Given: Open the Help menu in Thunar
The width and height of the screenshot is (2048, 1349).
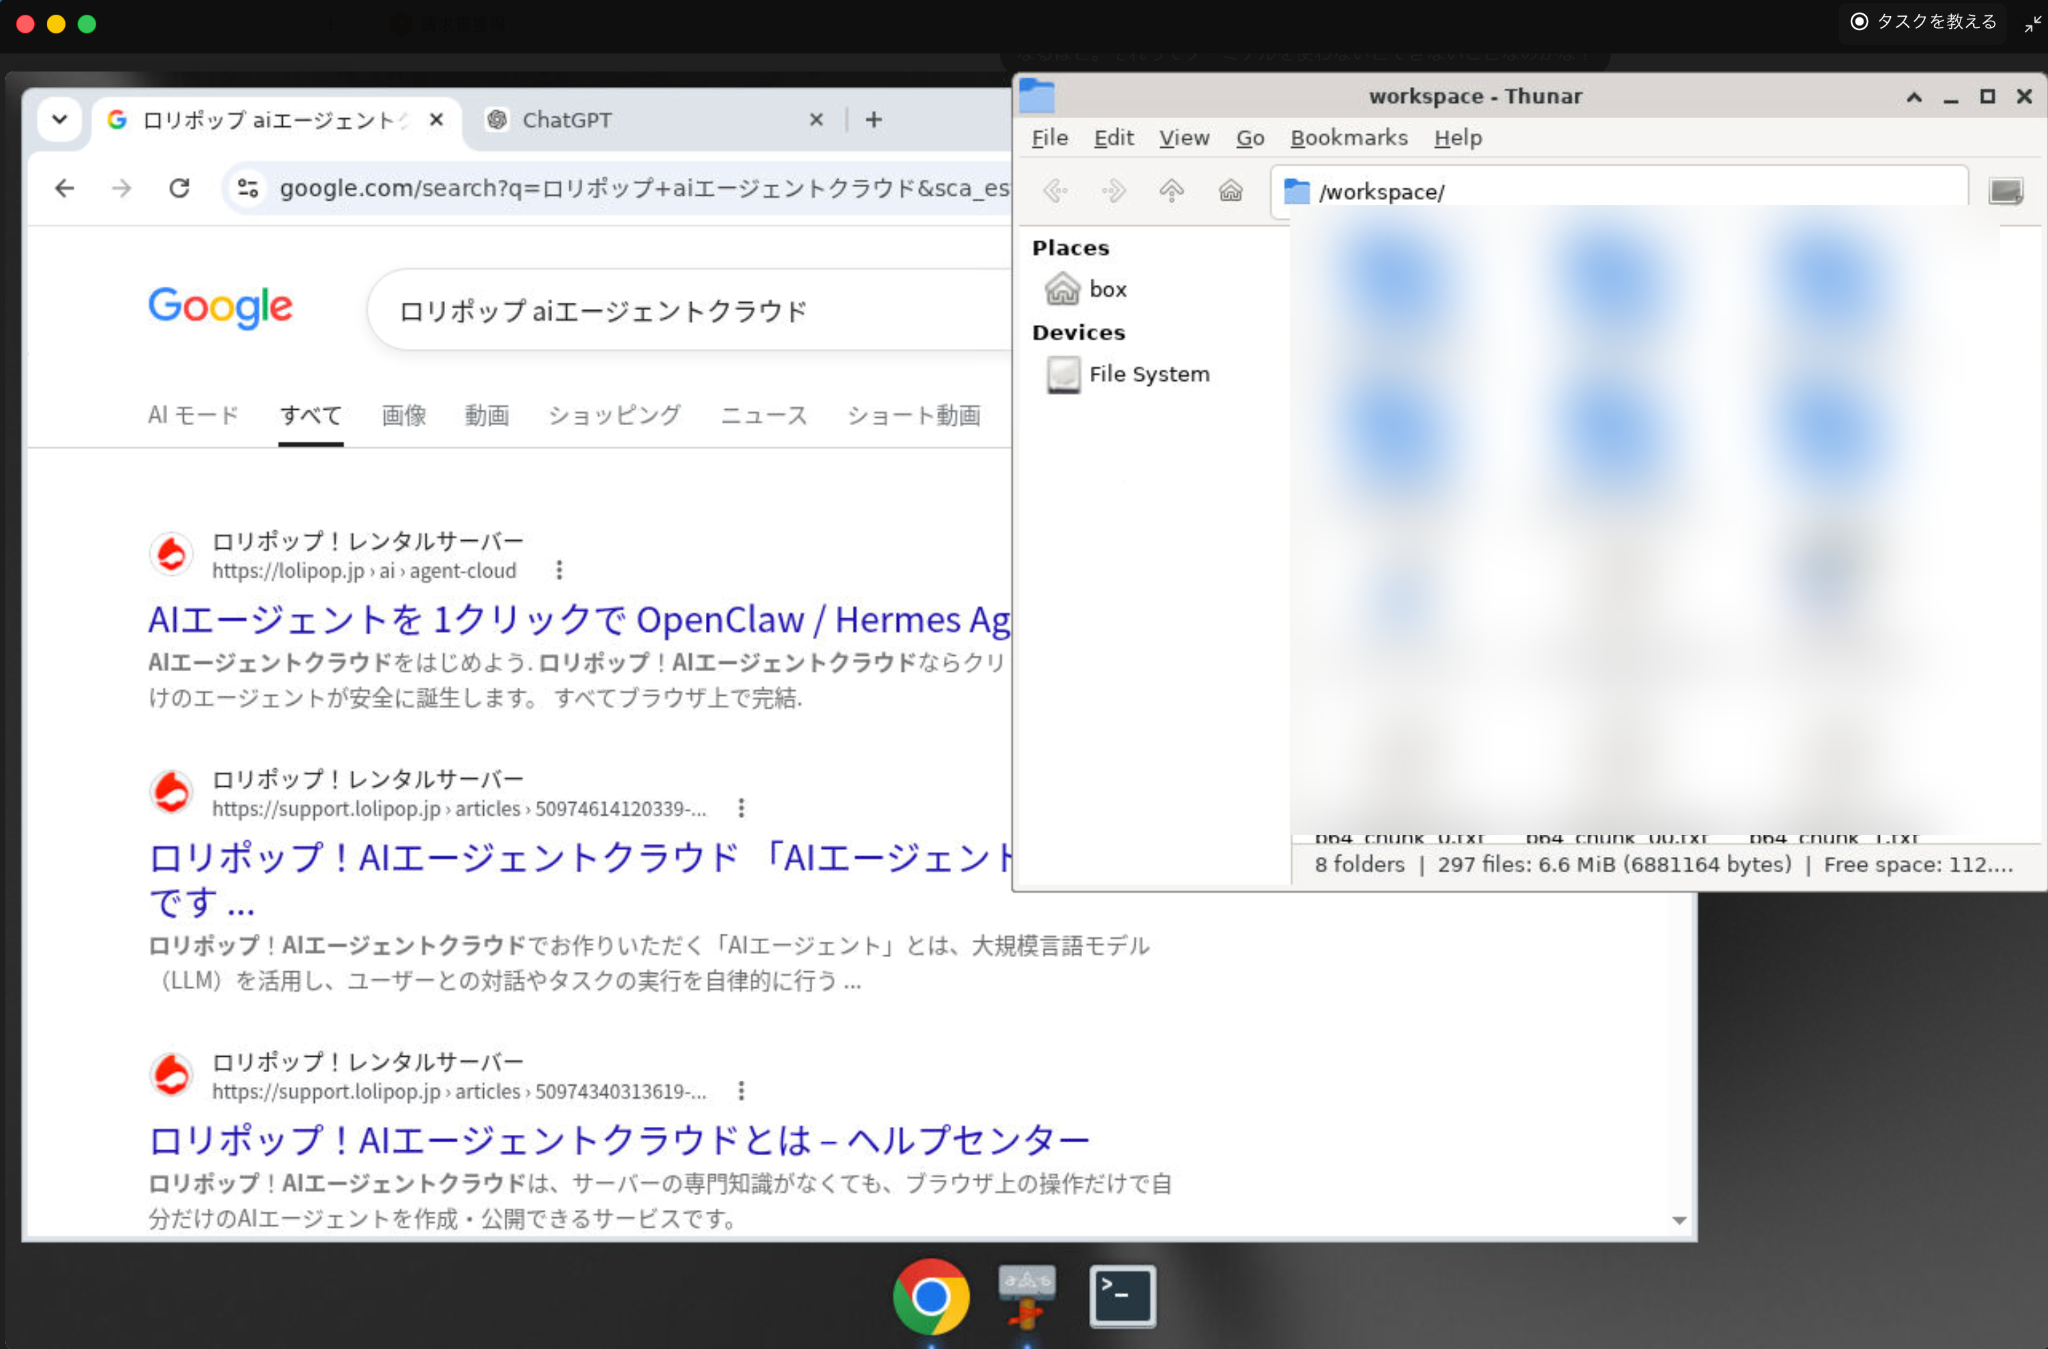Looking at the screenshot, I should pos(1457,138).
